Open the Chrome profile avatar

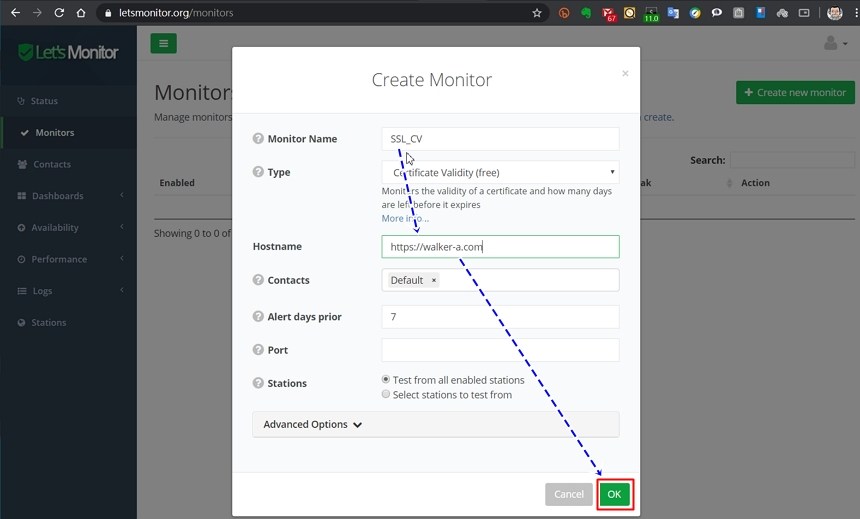[x=834, y=13]
